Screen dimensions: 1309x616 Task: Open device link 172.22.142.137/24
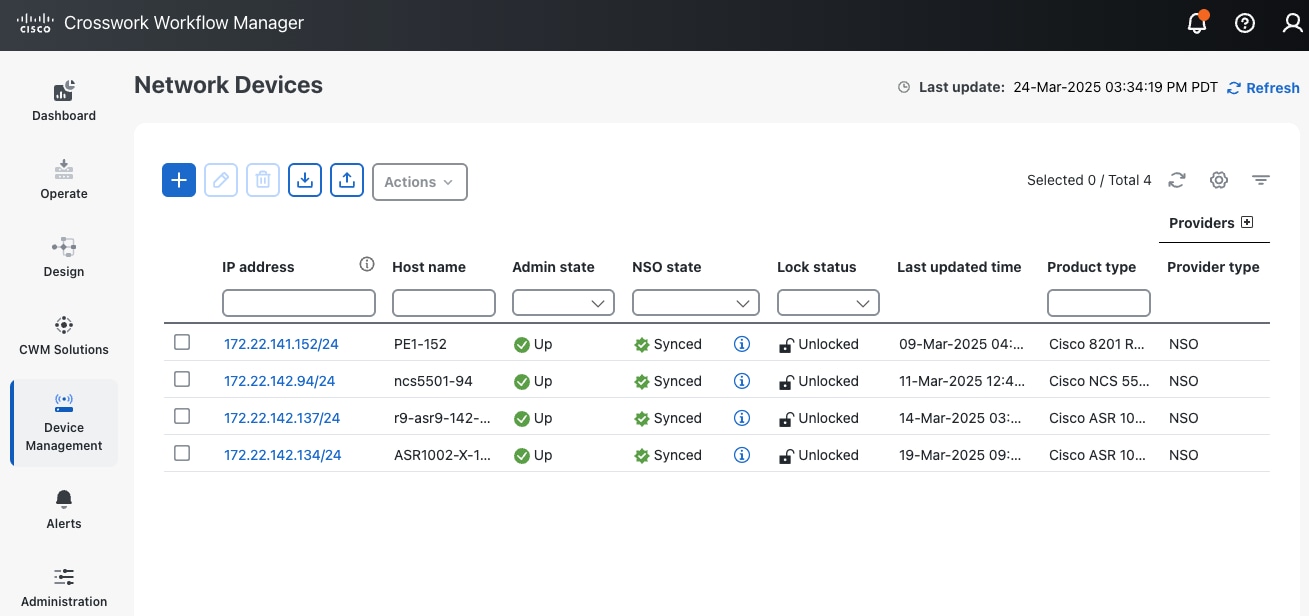[282, 418]
